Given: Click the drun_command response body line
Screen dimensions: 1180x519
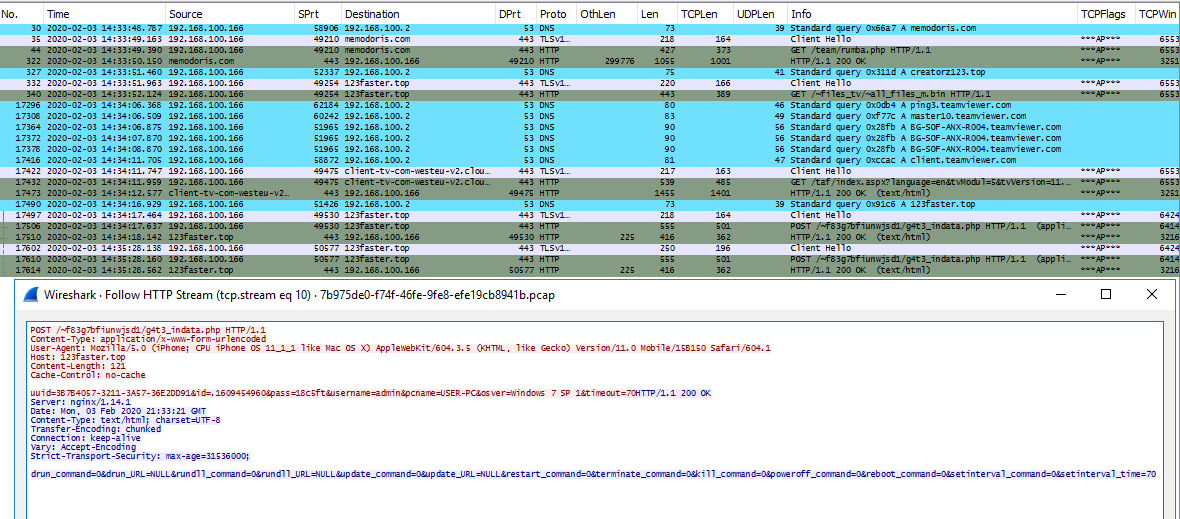Looking at the screenshot, I should tap(593, 475).
